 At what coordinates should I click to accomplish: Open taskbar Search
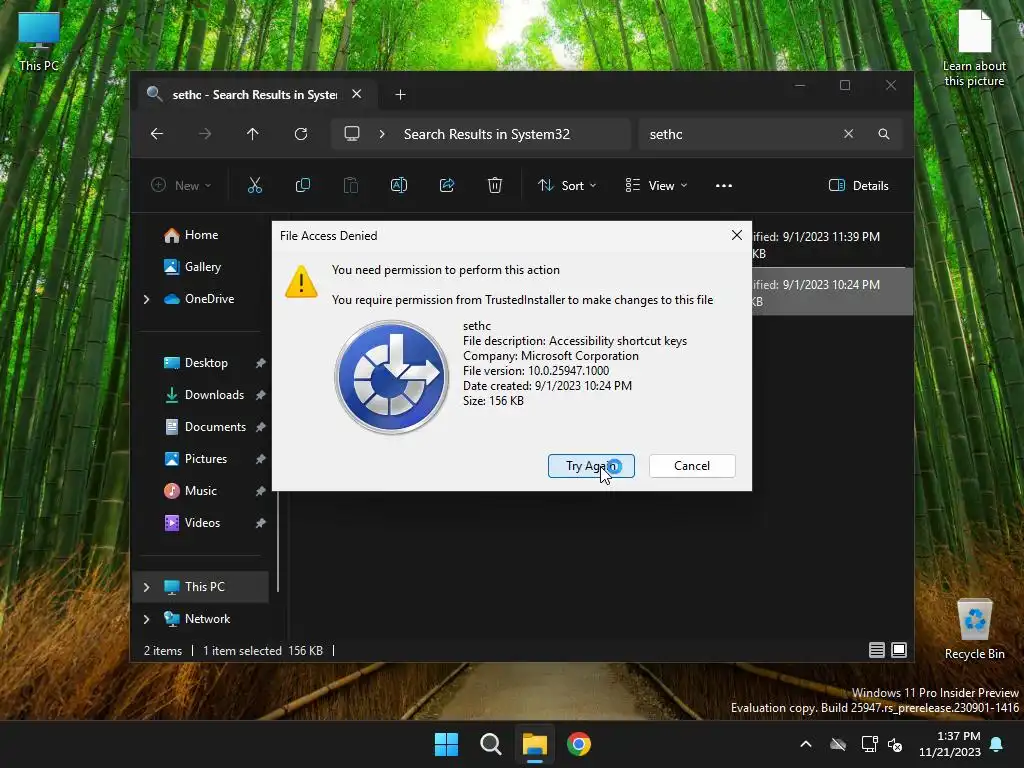(490, 744)
